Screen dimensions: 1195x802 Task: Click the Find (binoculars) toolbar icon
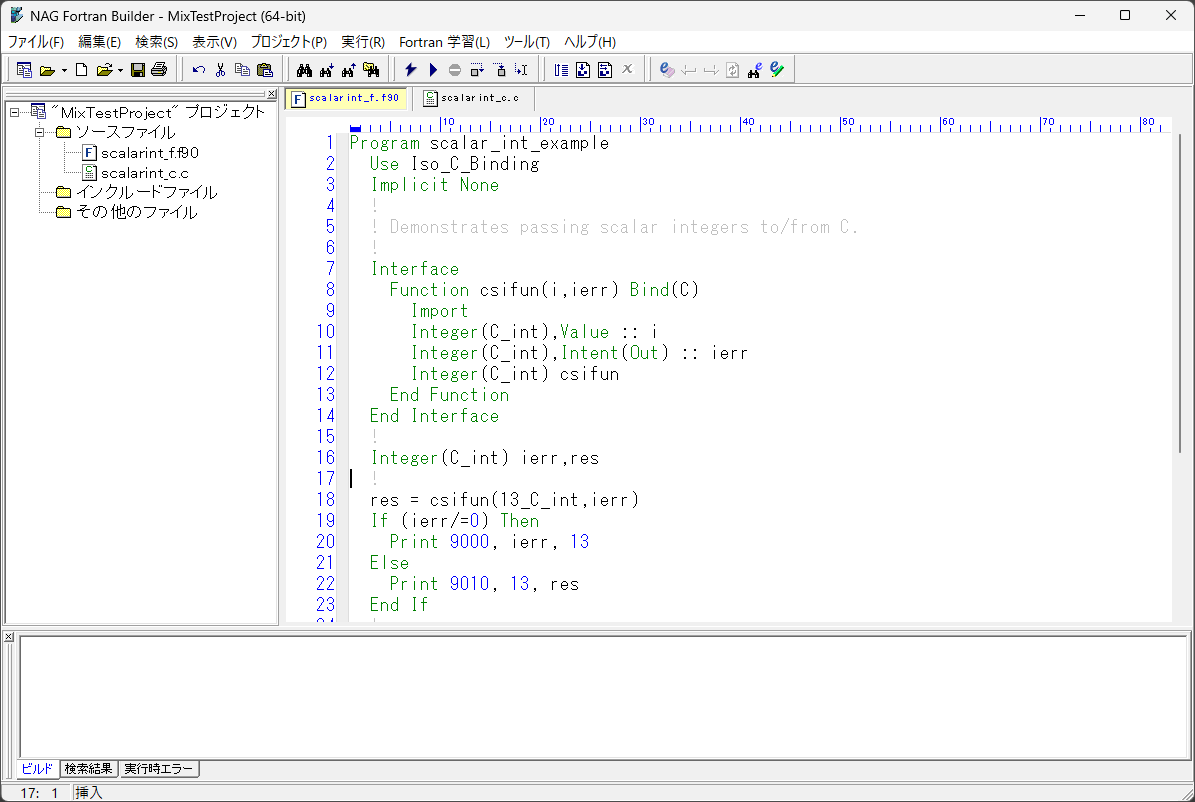[x=304, y=70]
